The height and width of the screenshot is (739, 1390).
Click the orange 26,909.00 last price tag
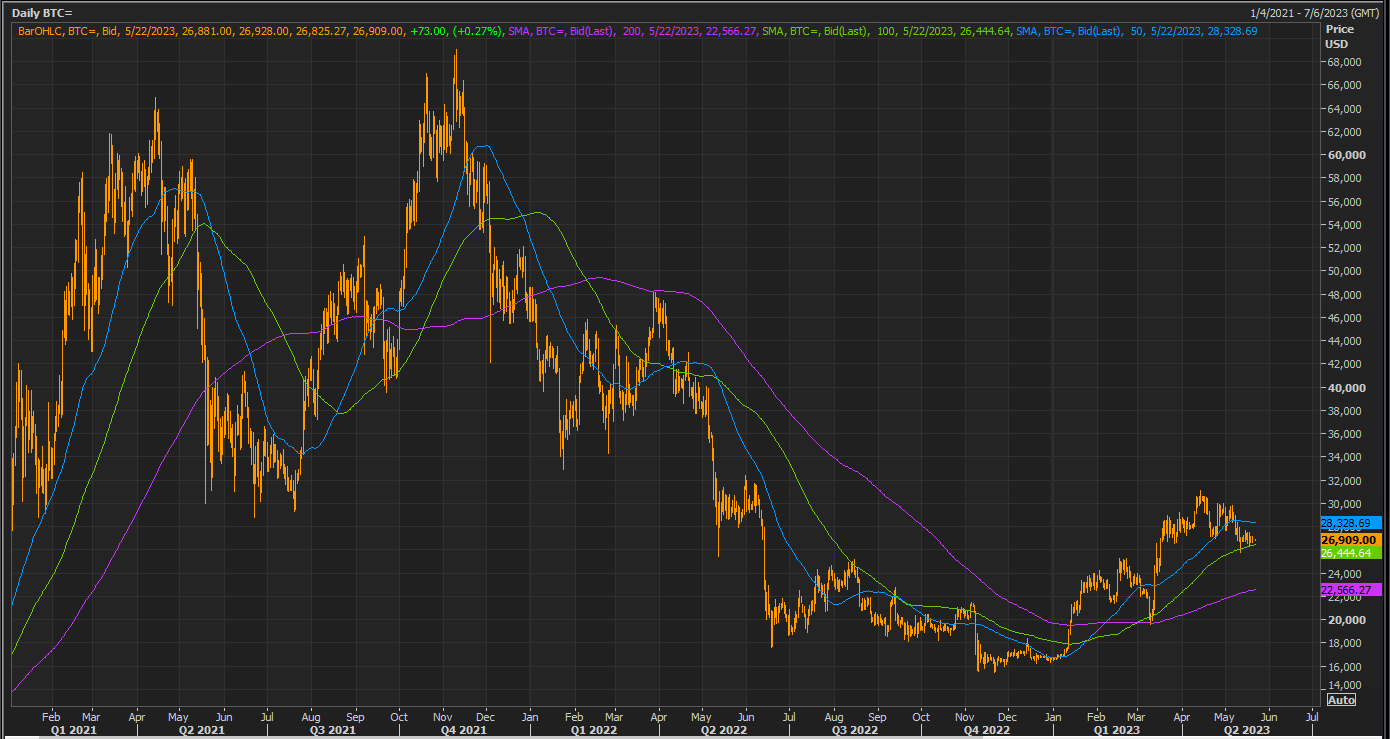[1350, 540]
